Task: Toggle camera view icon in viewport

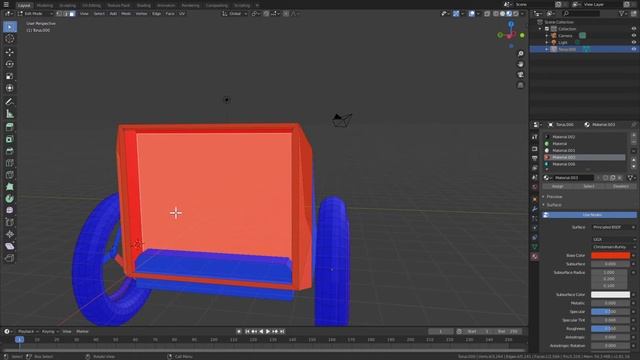Action: tap(520, 75)
